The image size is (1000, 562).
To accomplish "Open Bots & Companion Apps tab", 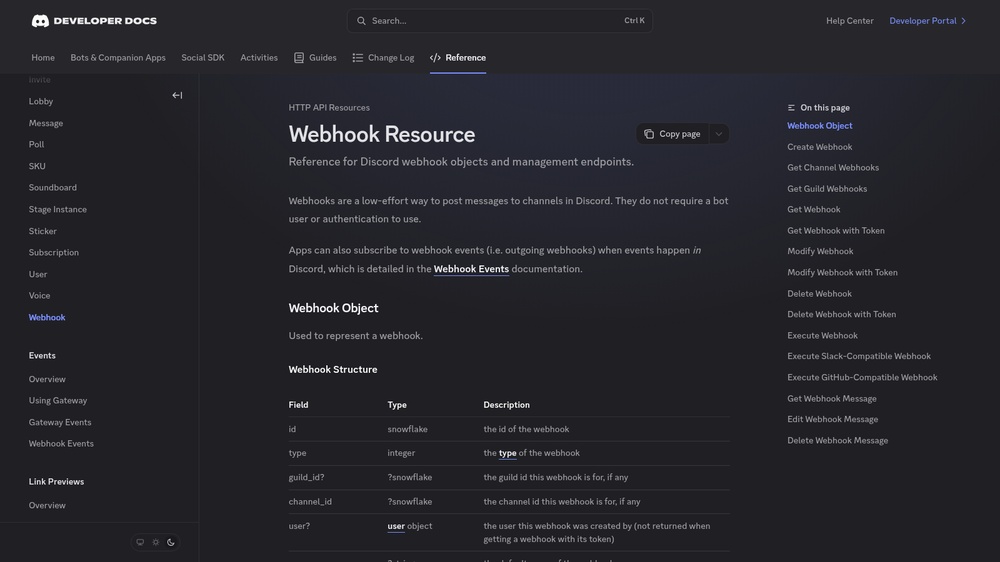I will click(x=118, y=57).
